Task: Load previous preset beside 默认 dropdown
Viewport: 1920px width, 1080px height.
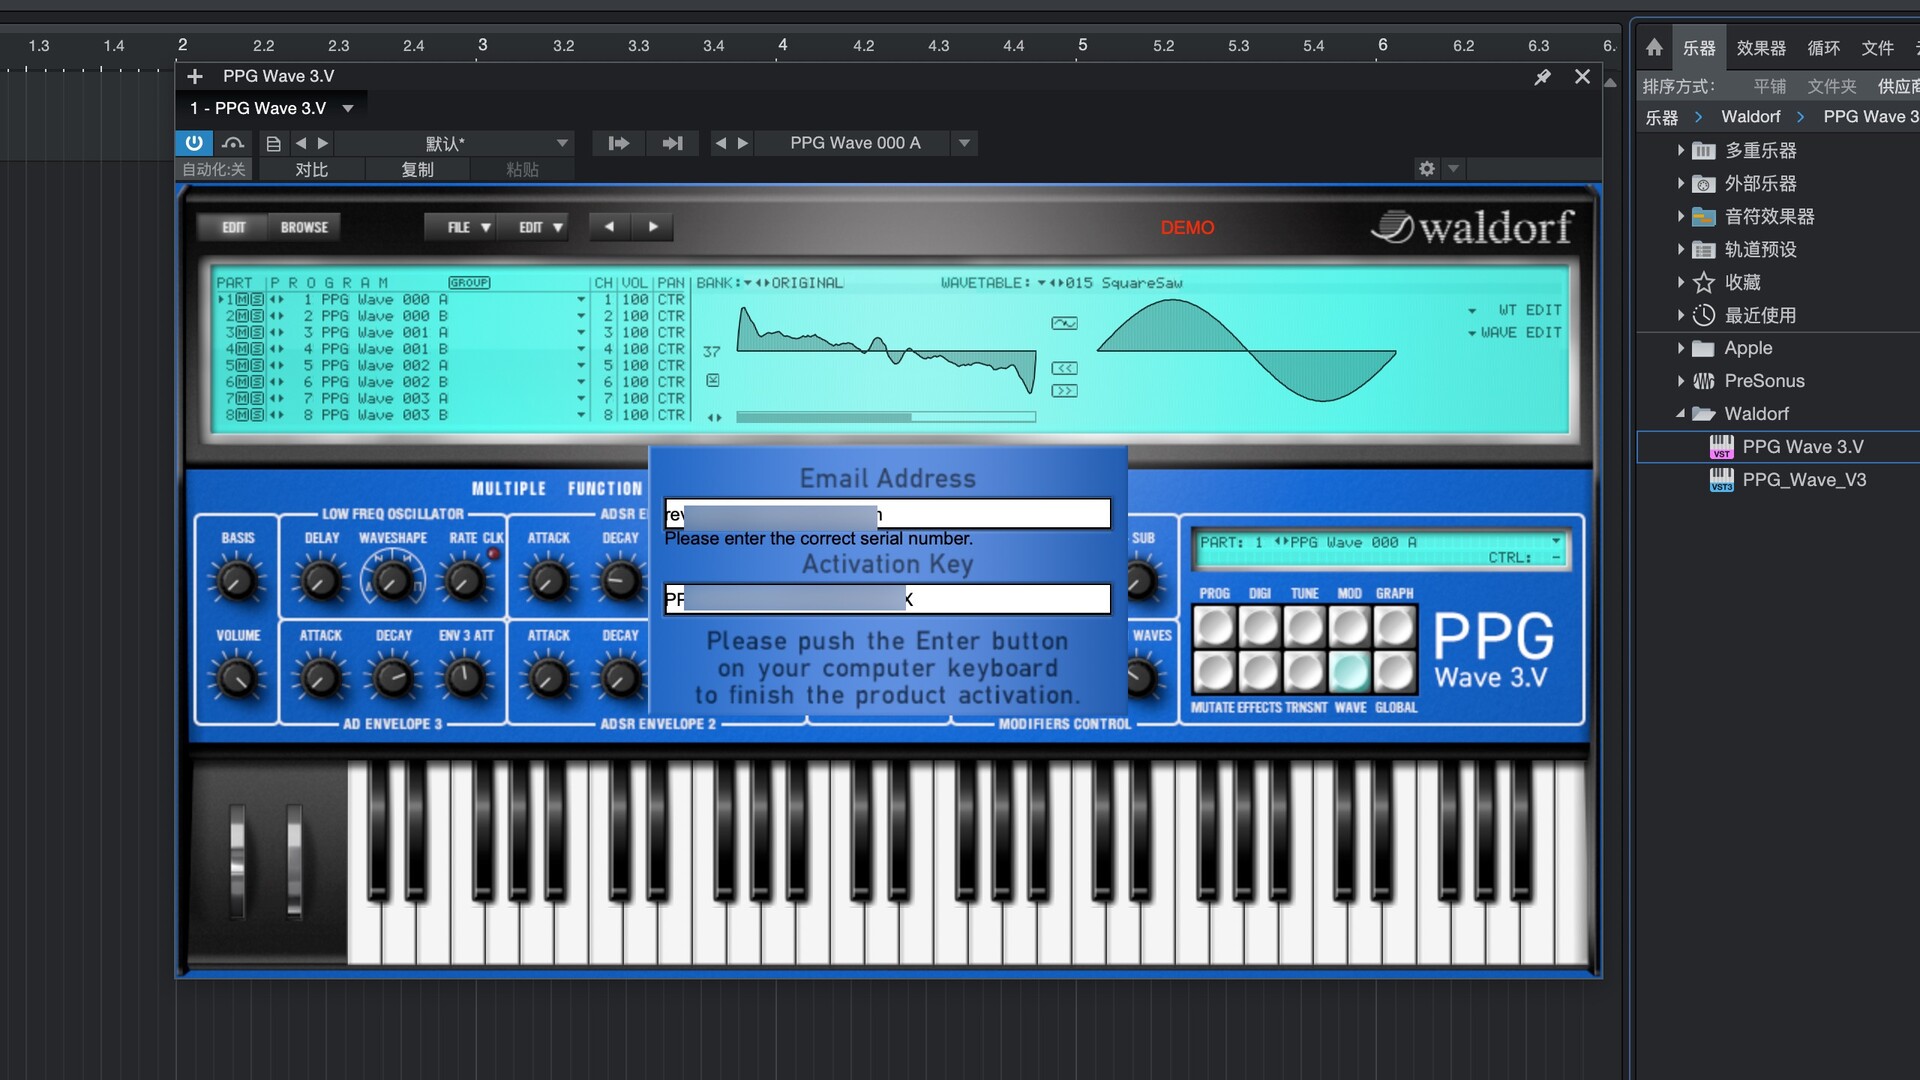Action: tap(300, 143)
